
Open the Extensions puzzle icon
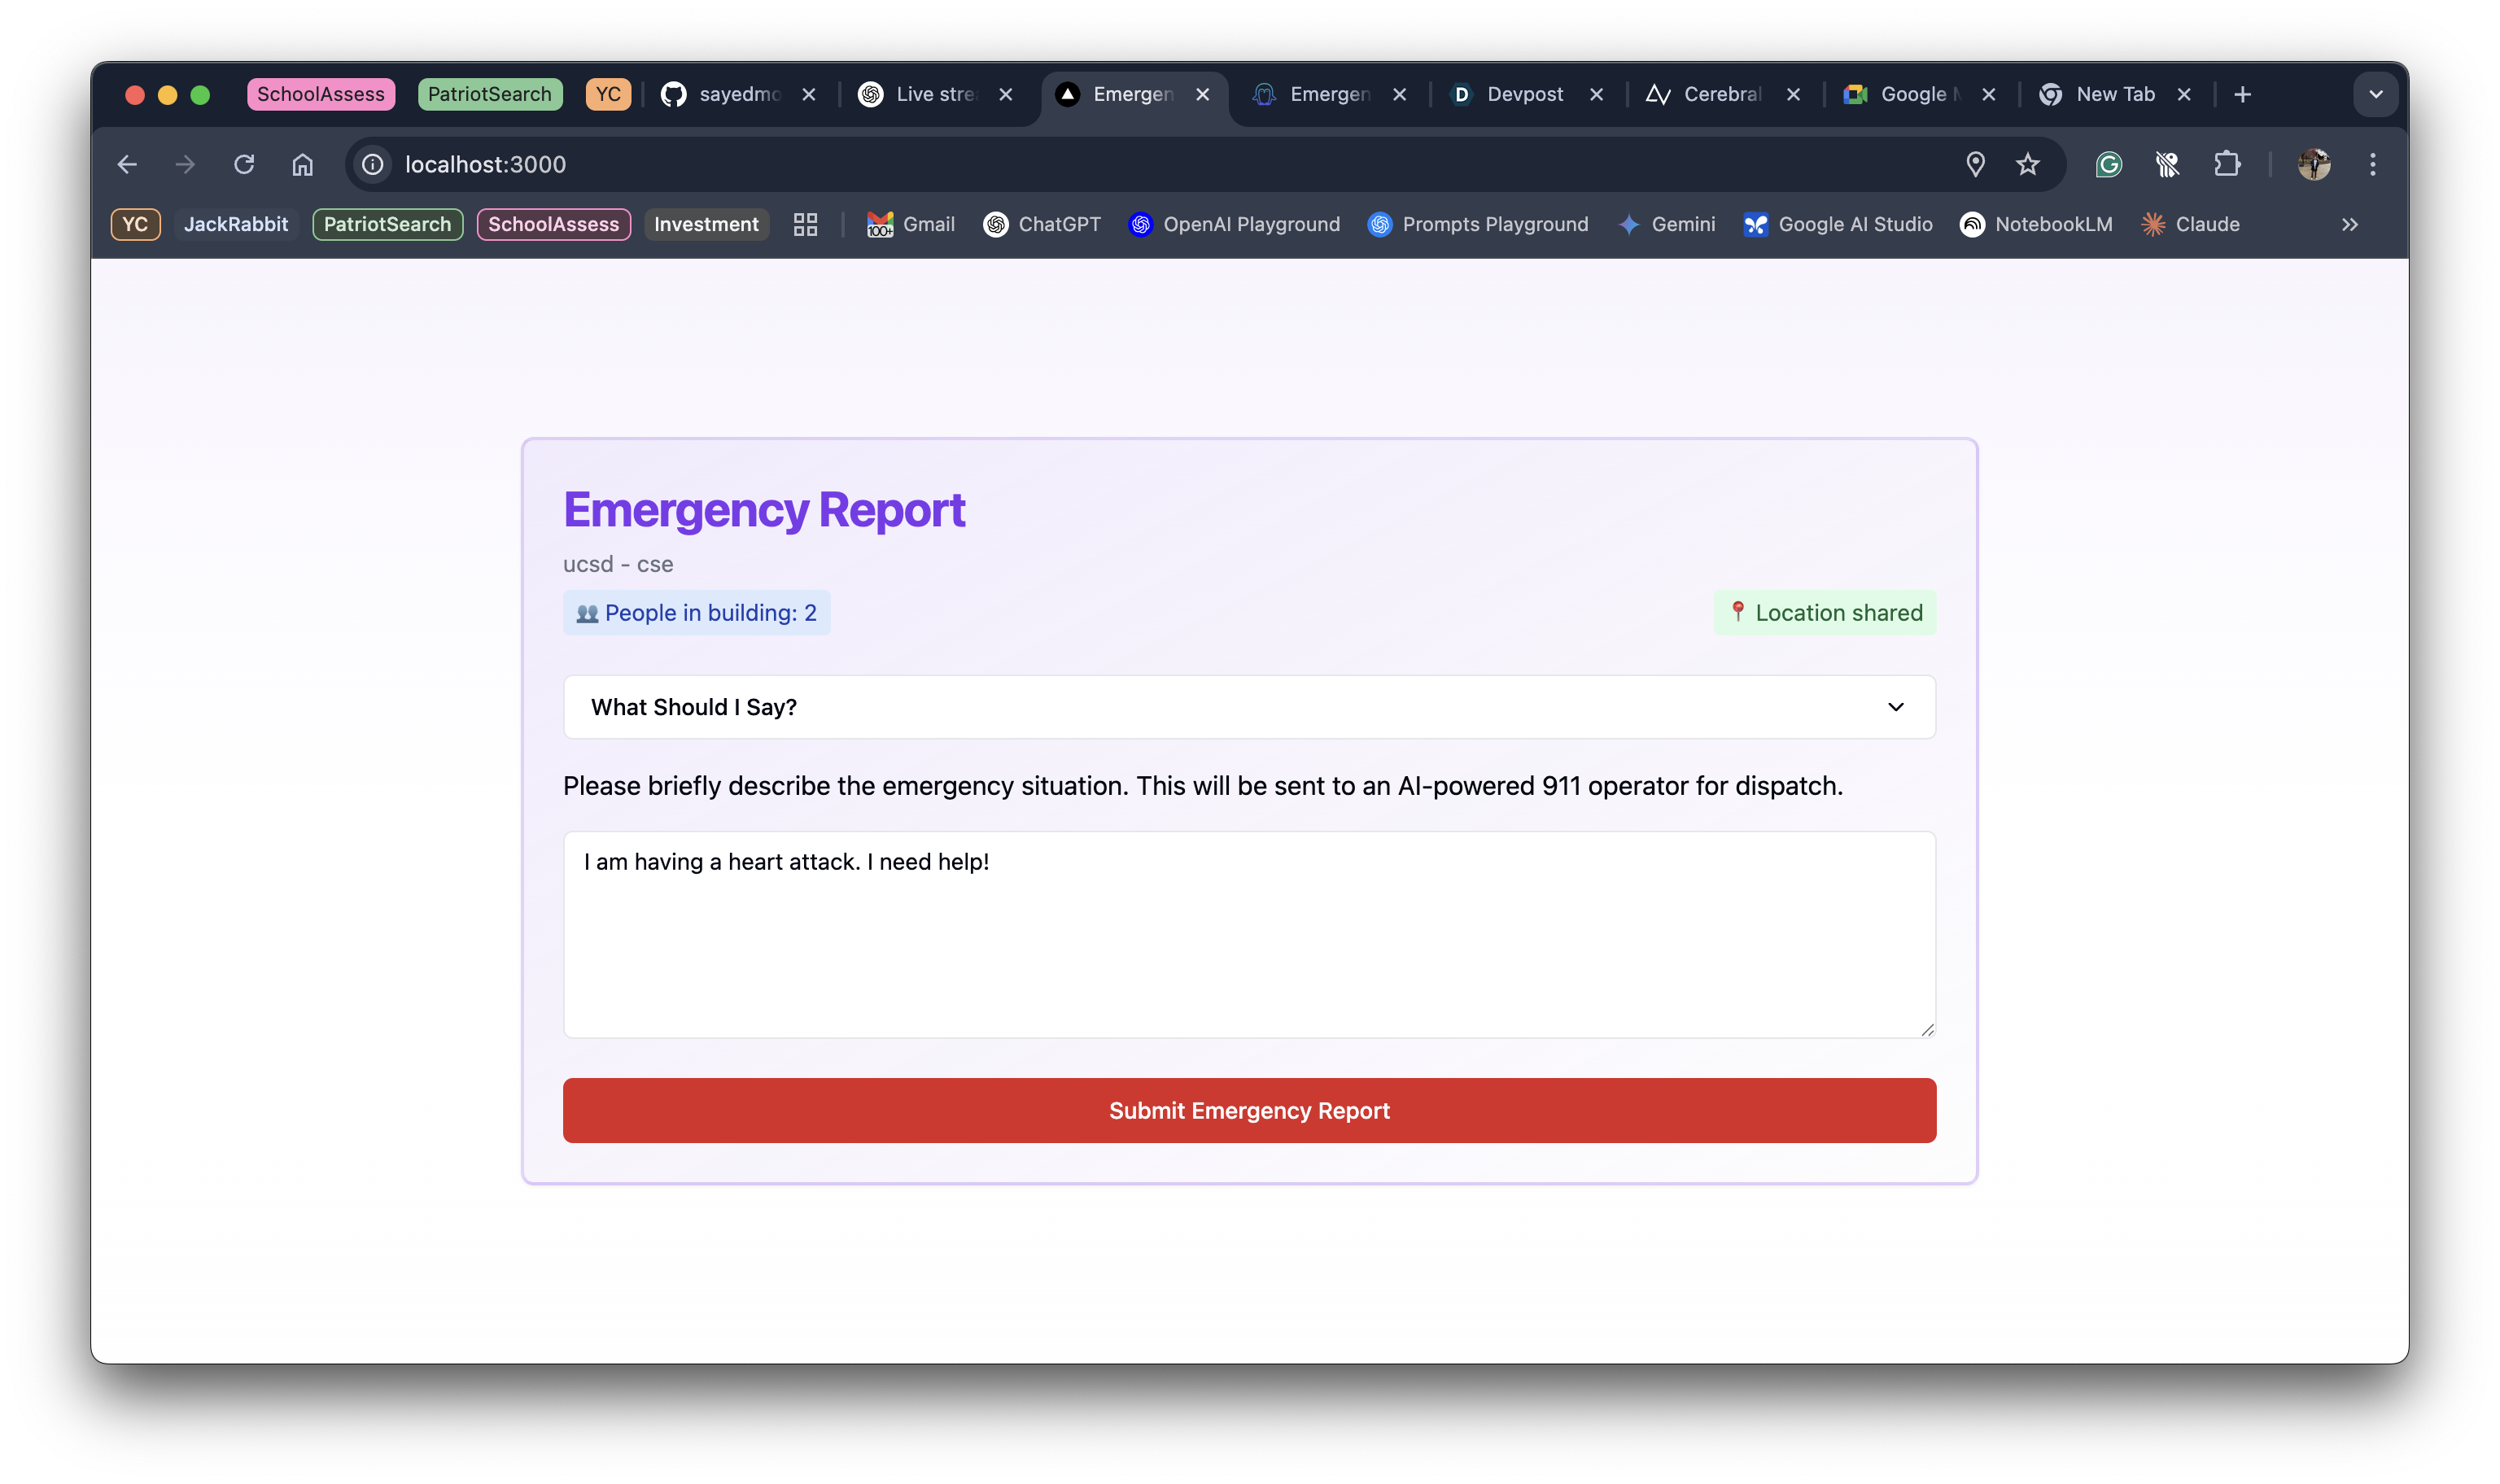pyautogui.click(x=2226, y=164)
